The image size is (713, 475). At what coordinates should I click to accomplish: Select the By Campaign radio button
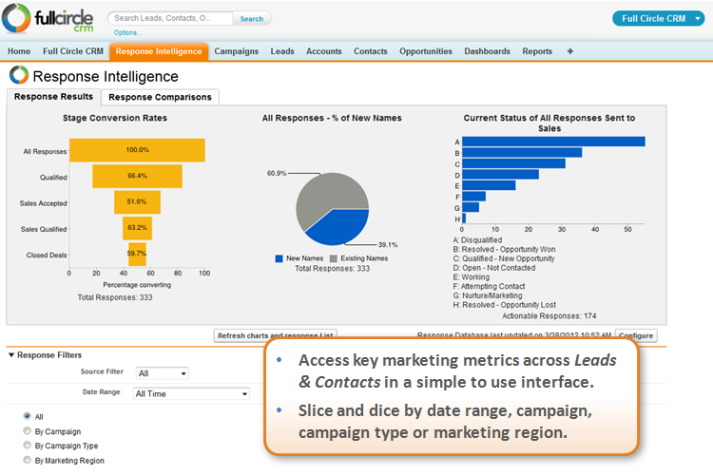click(x=27, y=430)
